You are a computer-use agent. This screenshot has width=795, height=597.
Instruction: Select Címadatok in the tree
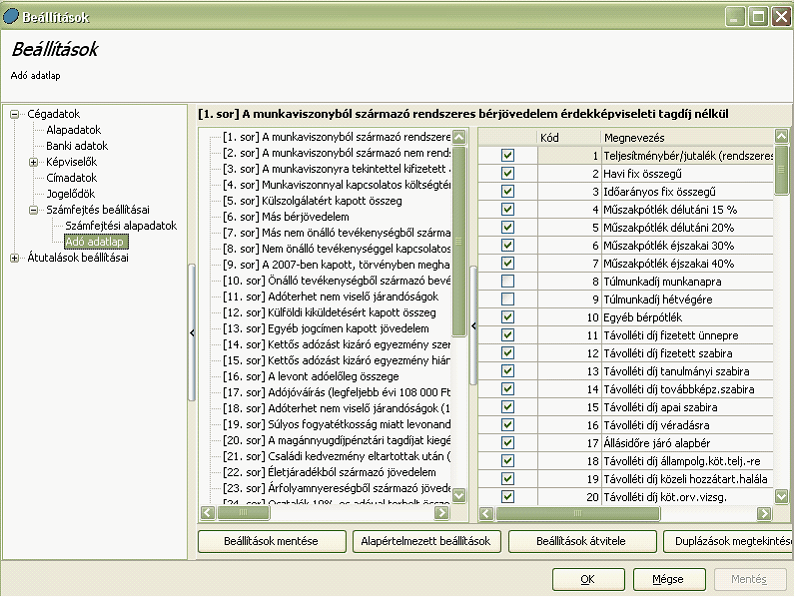pos(71,178)
